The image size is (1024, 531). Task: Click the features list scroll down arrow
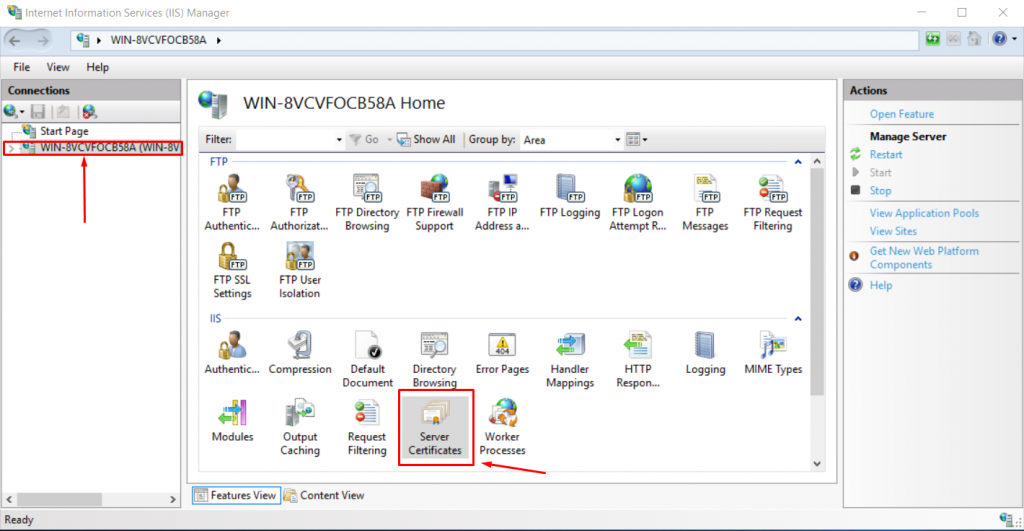click(817, 464)
